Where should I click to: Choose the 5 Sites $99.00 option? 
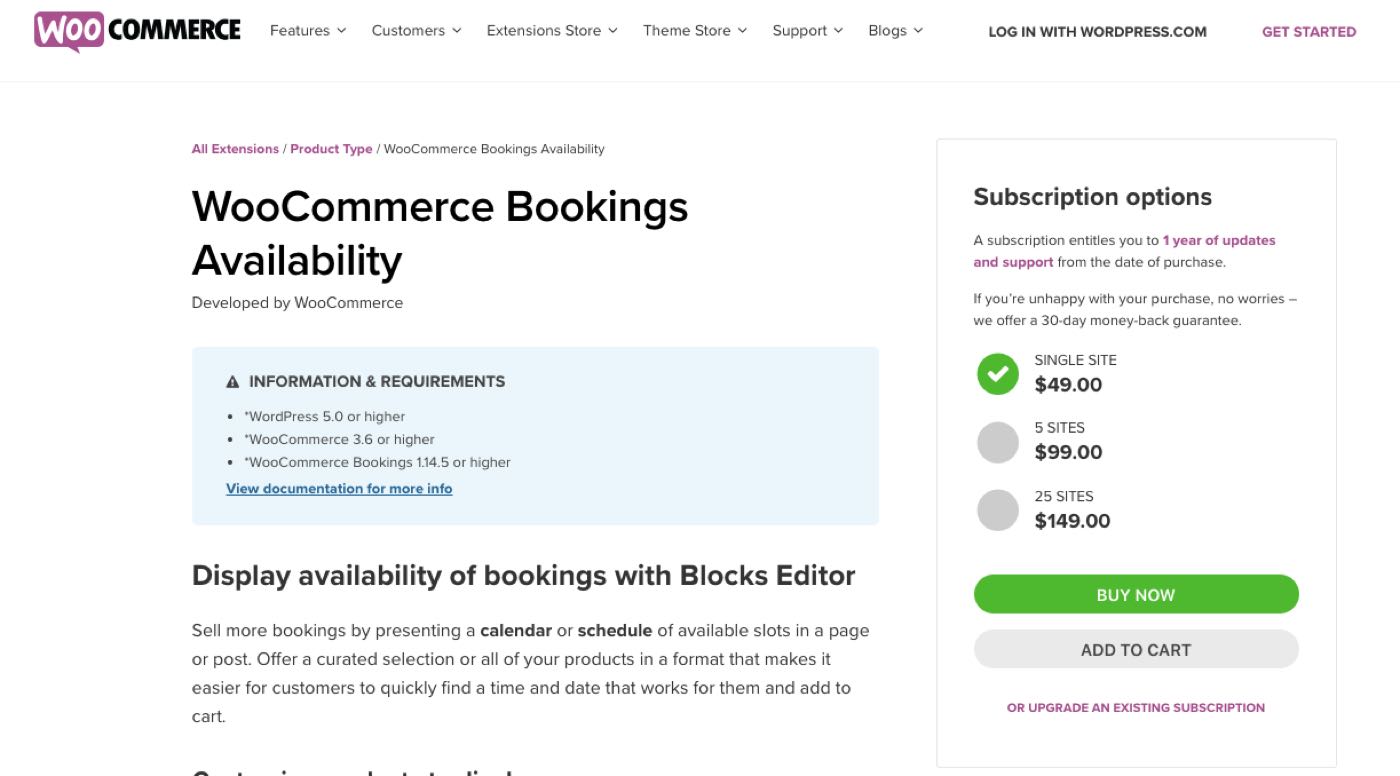pyautogui.click(x=997, y=442)
